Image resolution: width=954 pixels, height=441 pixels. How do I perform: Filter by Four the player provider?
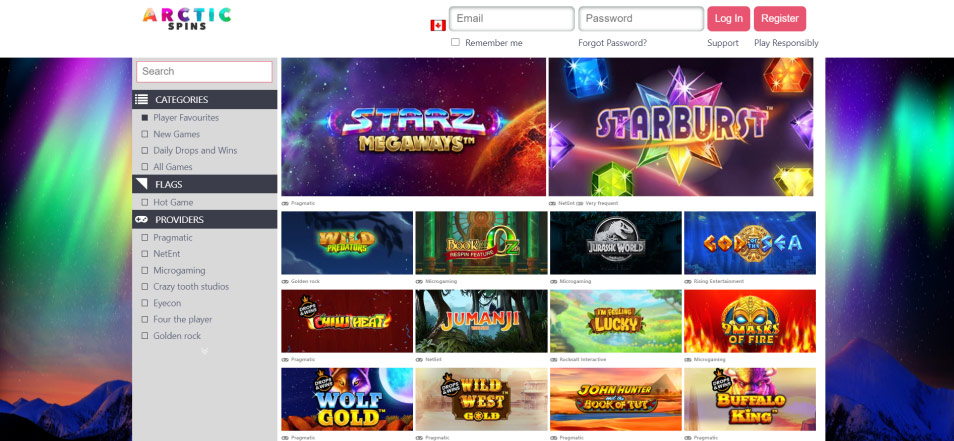pyautogui.click(x=145, y=319)
